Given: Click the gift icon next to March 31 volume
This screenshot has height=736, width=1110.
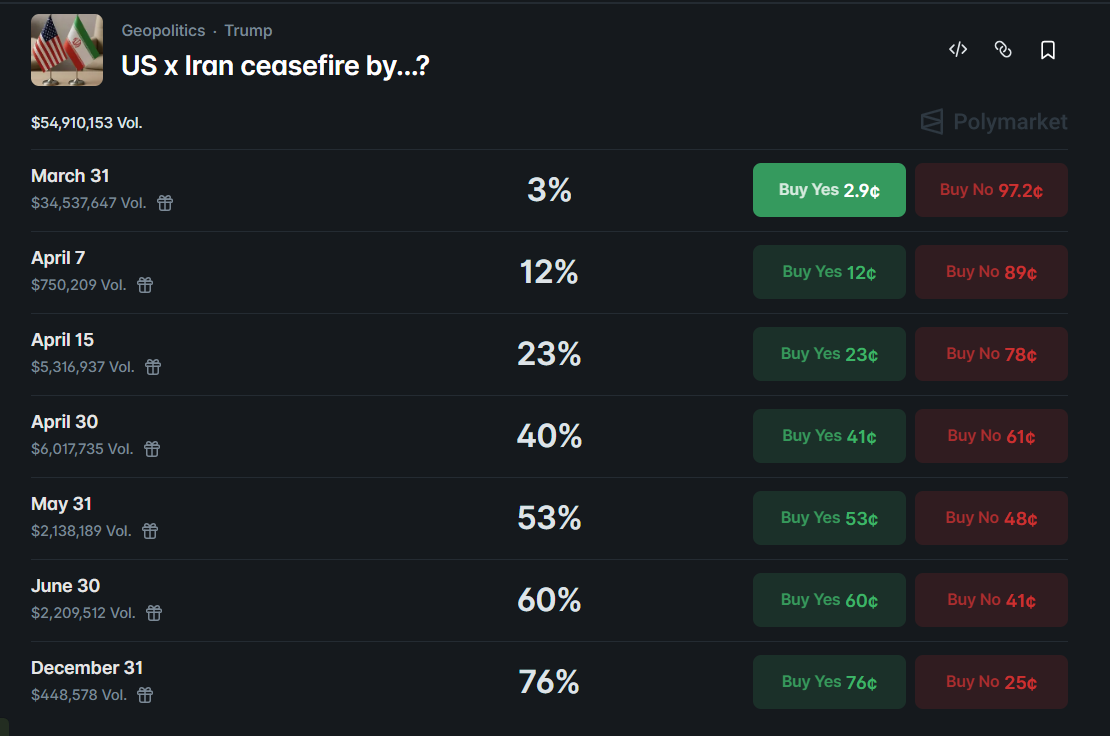Looking at the screenshot, I should pyautogui.click(x=164, y=203).
